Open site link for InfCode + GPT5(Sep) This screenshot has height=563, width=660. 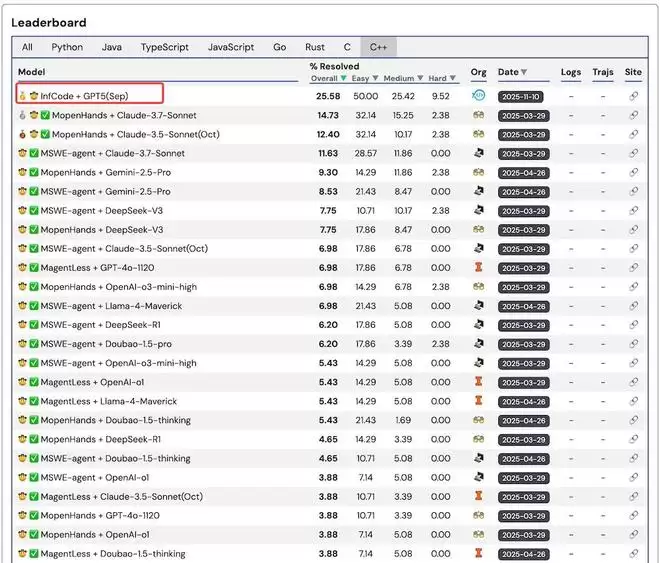pyautogui.click(x=633, y=96)
